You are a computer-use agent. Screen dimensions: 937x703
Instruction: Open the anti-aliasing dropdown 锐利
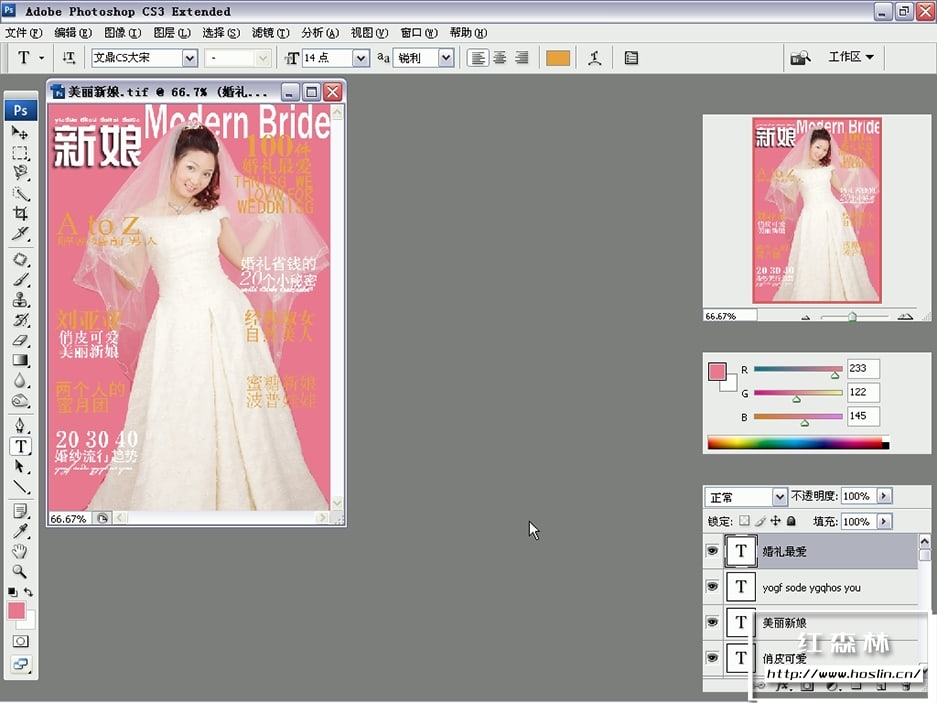tap(446, 58)
